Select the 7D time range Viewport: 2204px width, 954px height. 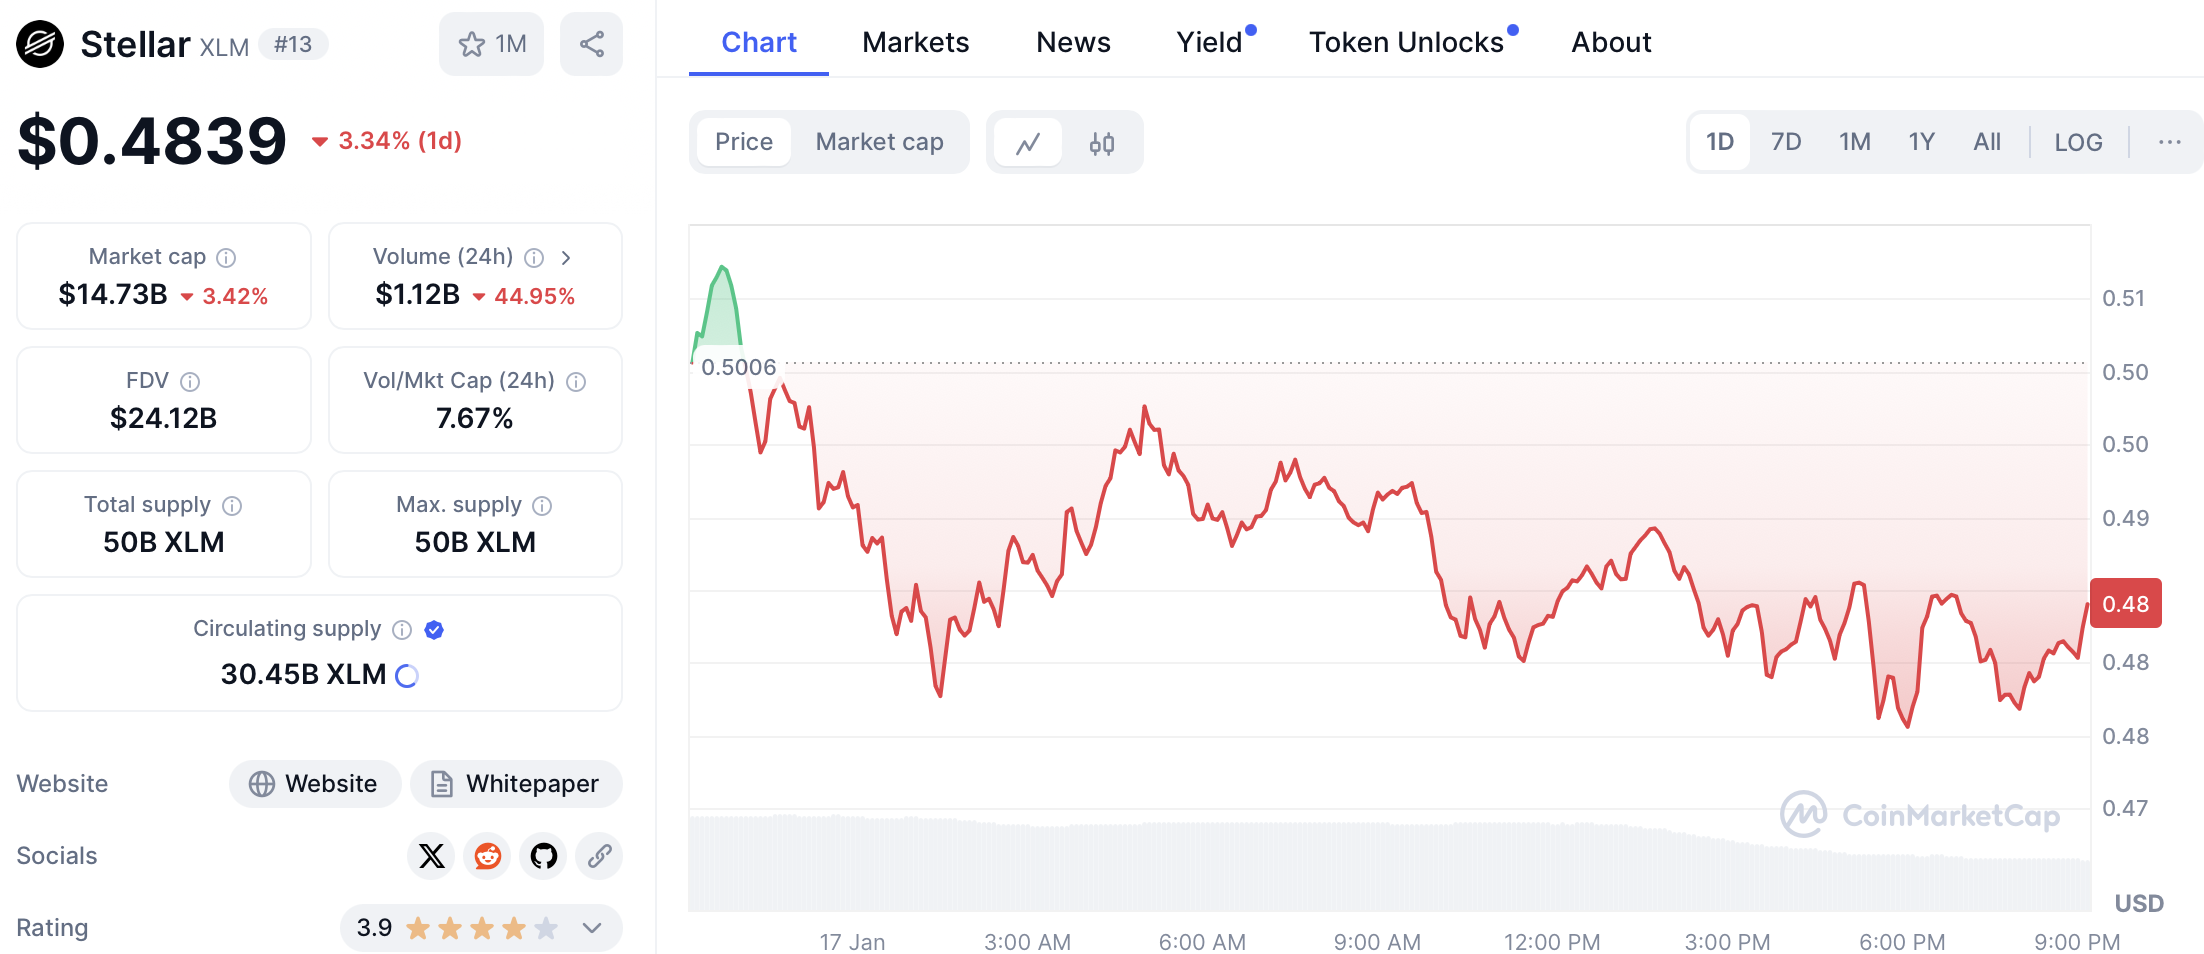(x=1785, y=142)
